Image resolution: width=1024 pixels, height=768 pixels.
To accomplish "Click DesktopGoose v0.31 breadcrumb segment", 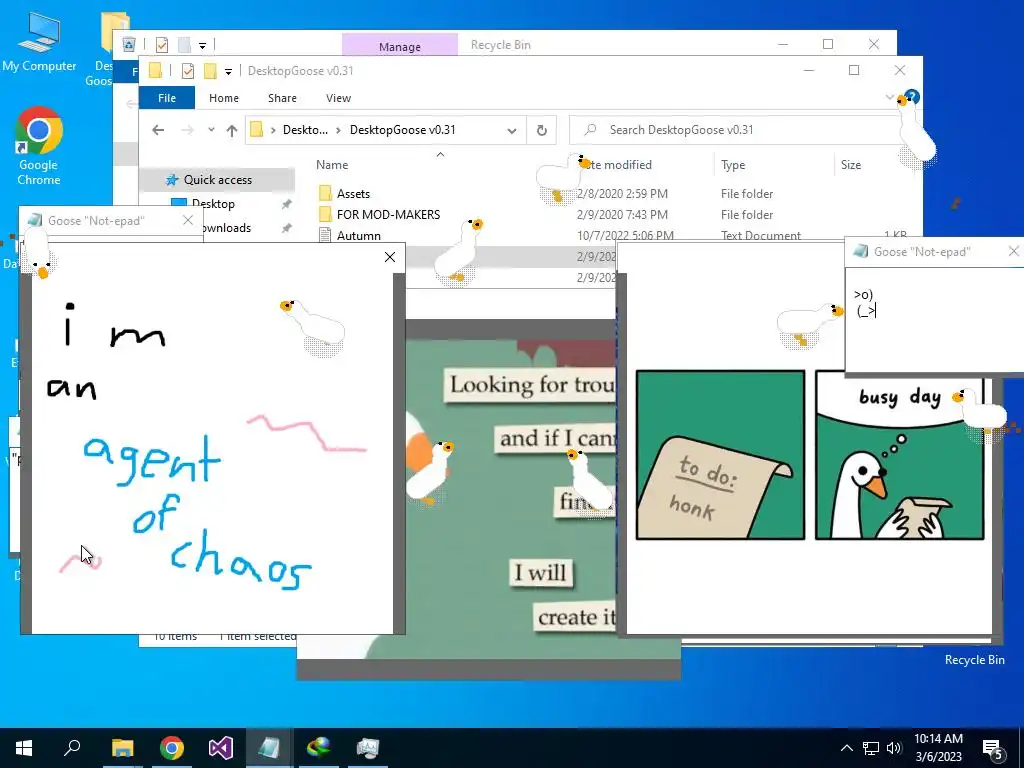I will tap(402, 130).
